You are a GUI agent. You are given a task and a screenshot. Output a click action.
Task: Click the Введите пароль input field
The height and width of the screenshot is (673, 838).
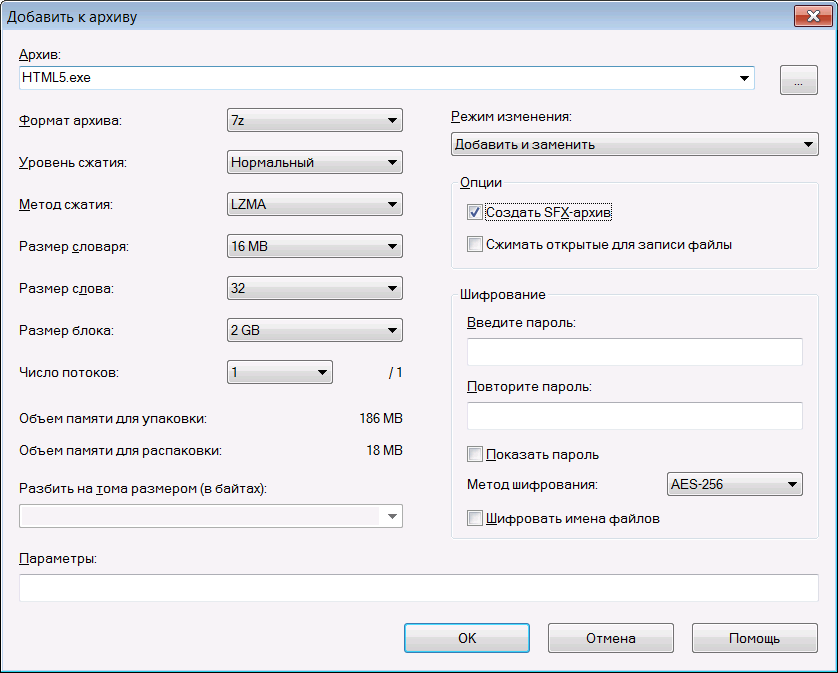634,352
